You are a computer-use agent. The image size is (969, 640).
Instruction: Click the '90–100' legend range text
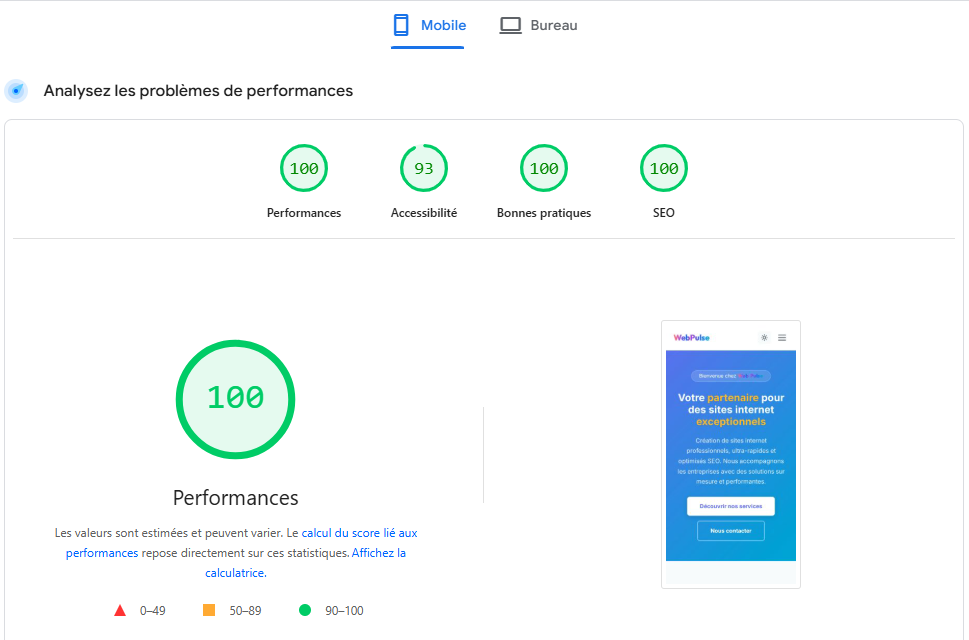pyautogui.click(x=344, y=610)
